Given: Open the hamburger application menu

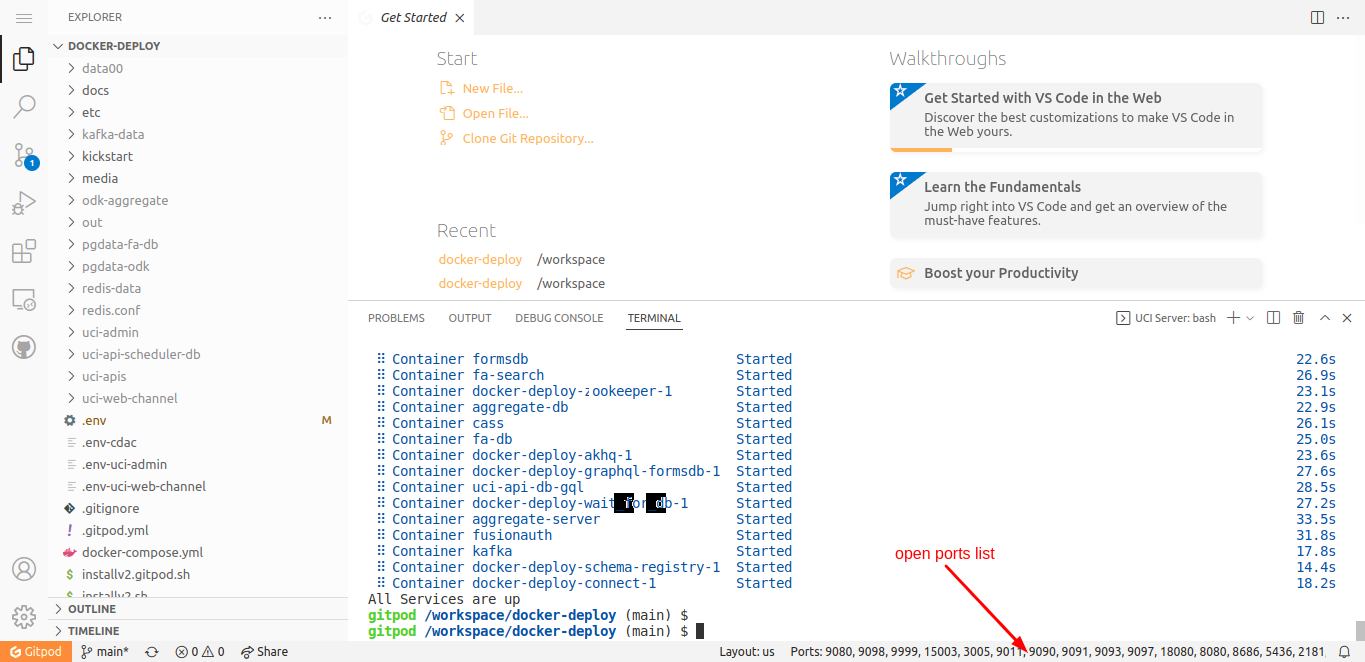Looking at the screenshot, I should click(x=24, y=18).
